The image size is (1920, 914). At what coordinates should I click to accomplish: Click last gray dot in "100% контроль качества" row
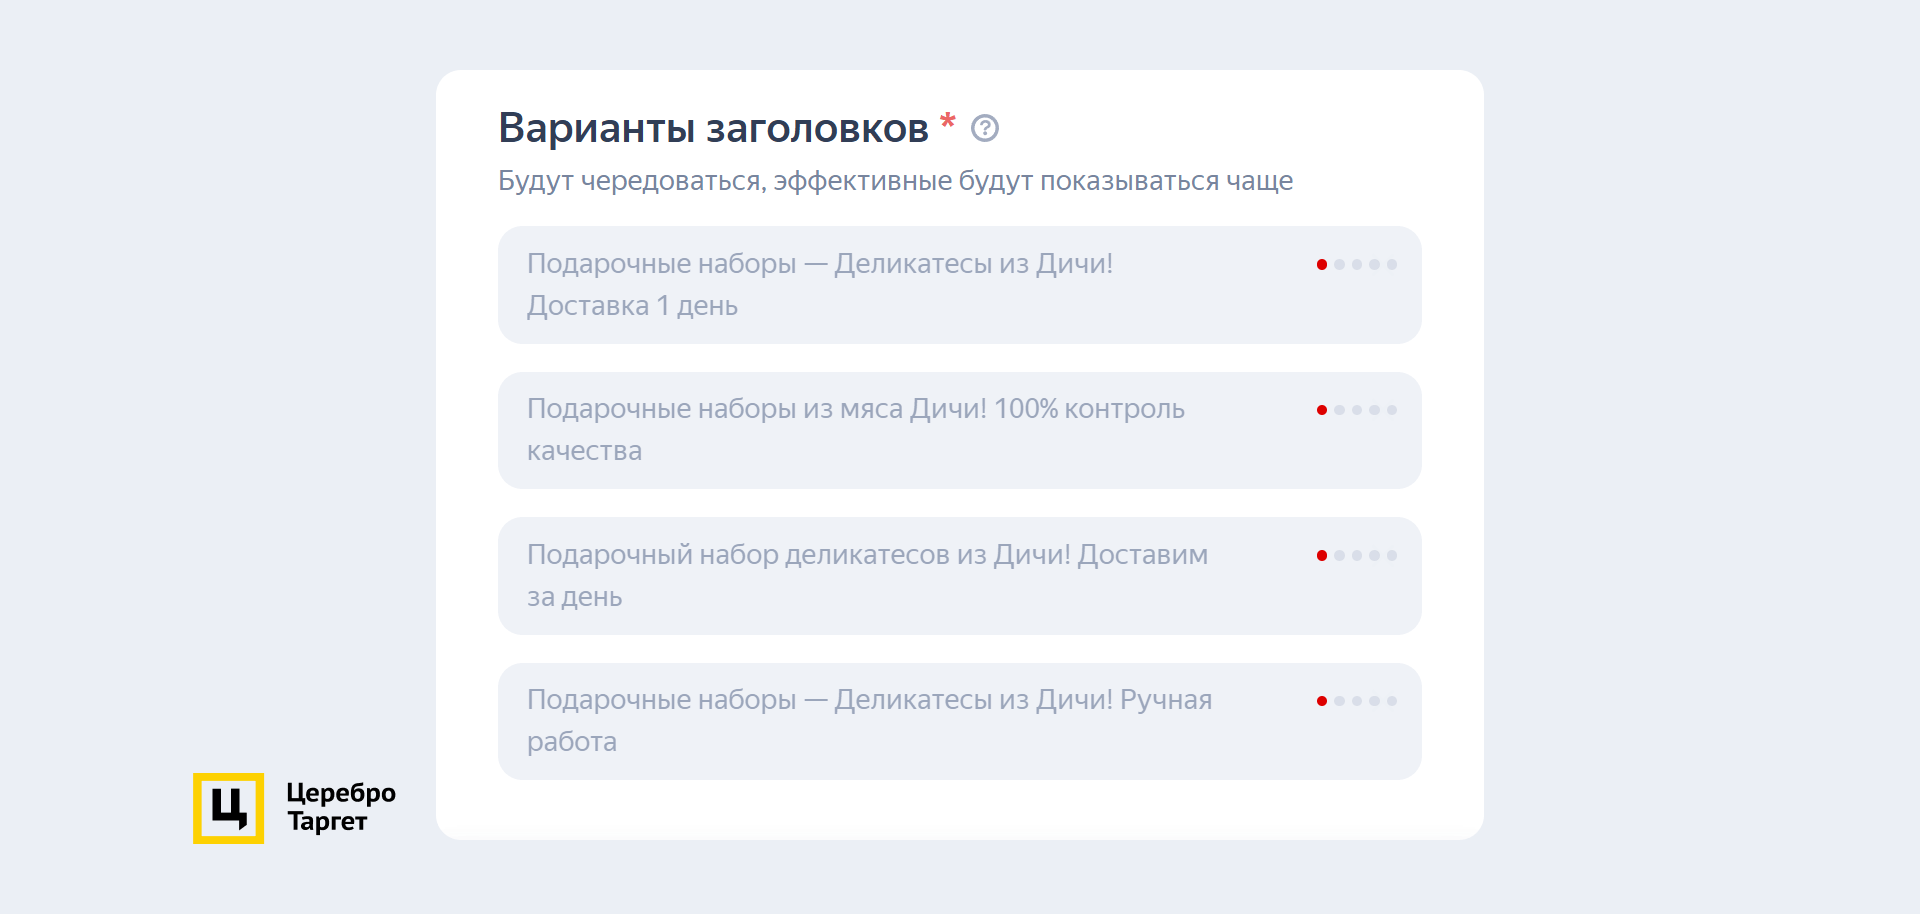[x=1392, y=410]
